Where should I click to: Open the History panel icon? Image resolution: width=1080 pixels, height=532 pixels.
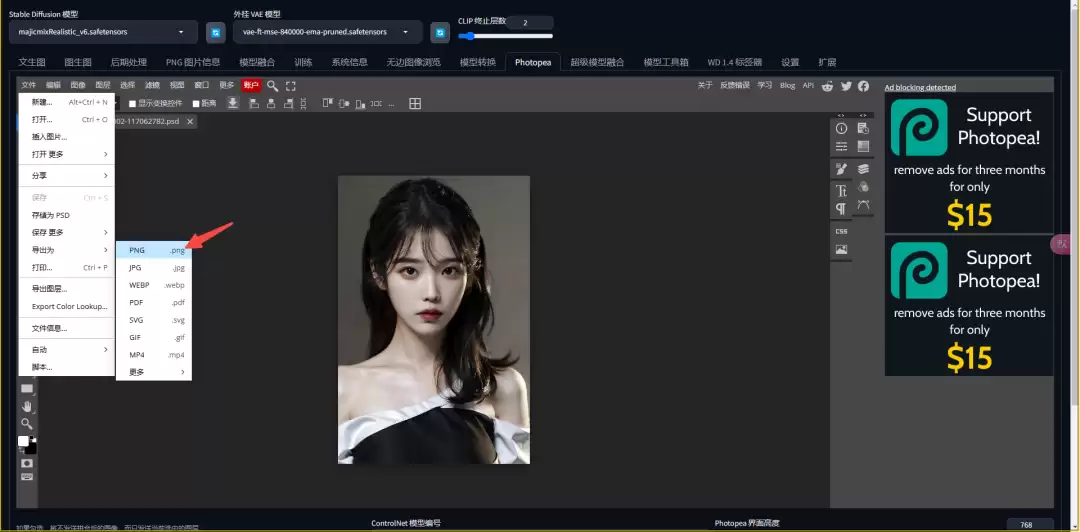click(x=863, y=128)
